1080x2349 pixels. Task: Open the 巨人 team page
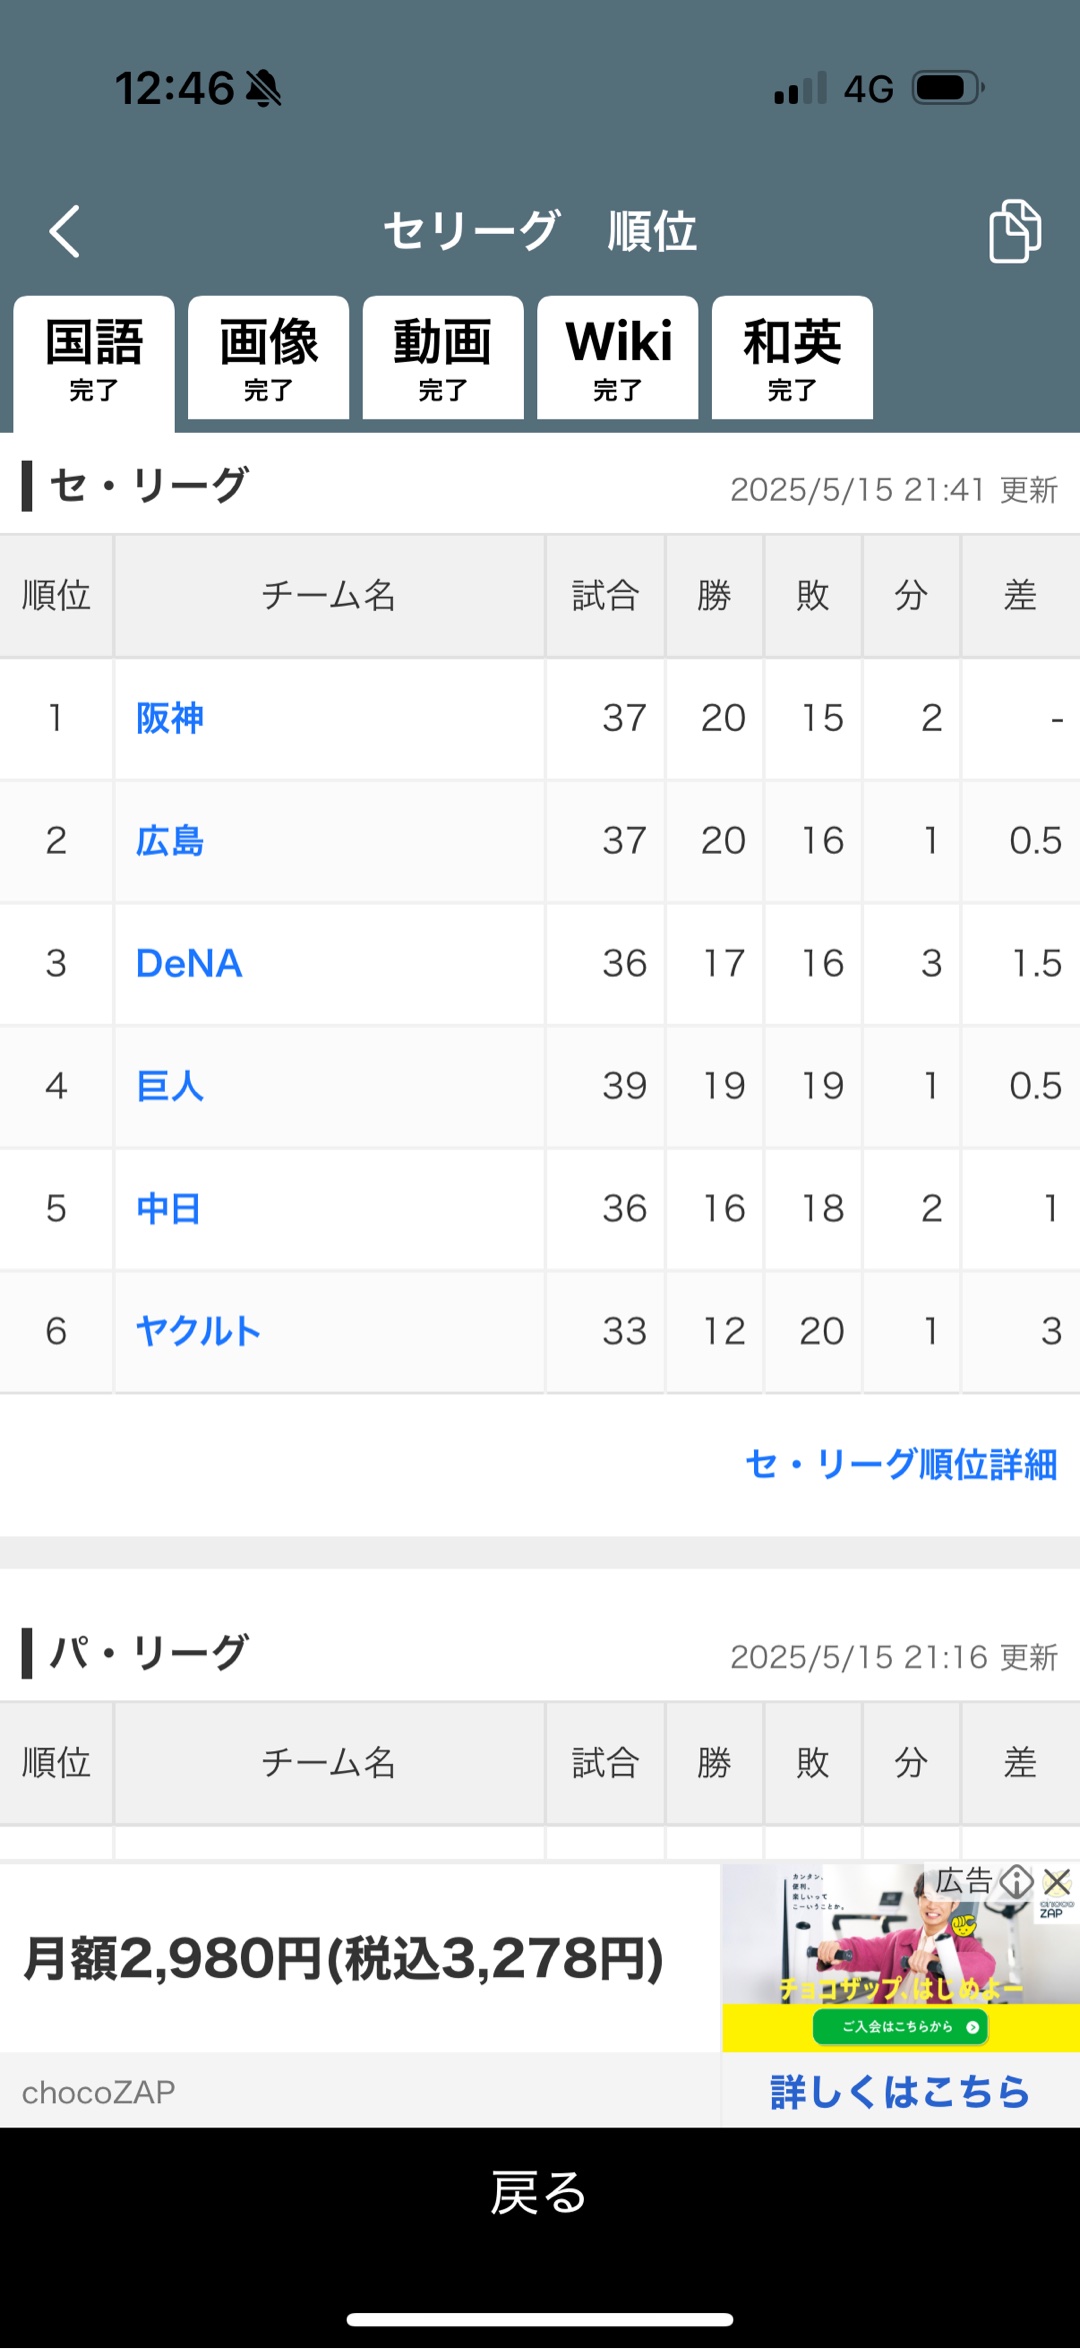click(170, 1086)
